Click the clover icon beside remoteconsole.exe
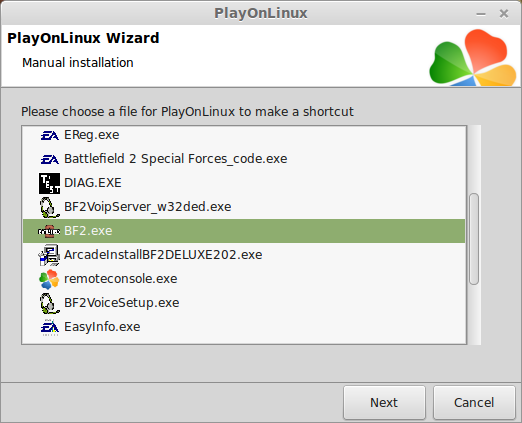522x423 pixels. click(49, 279)
